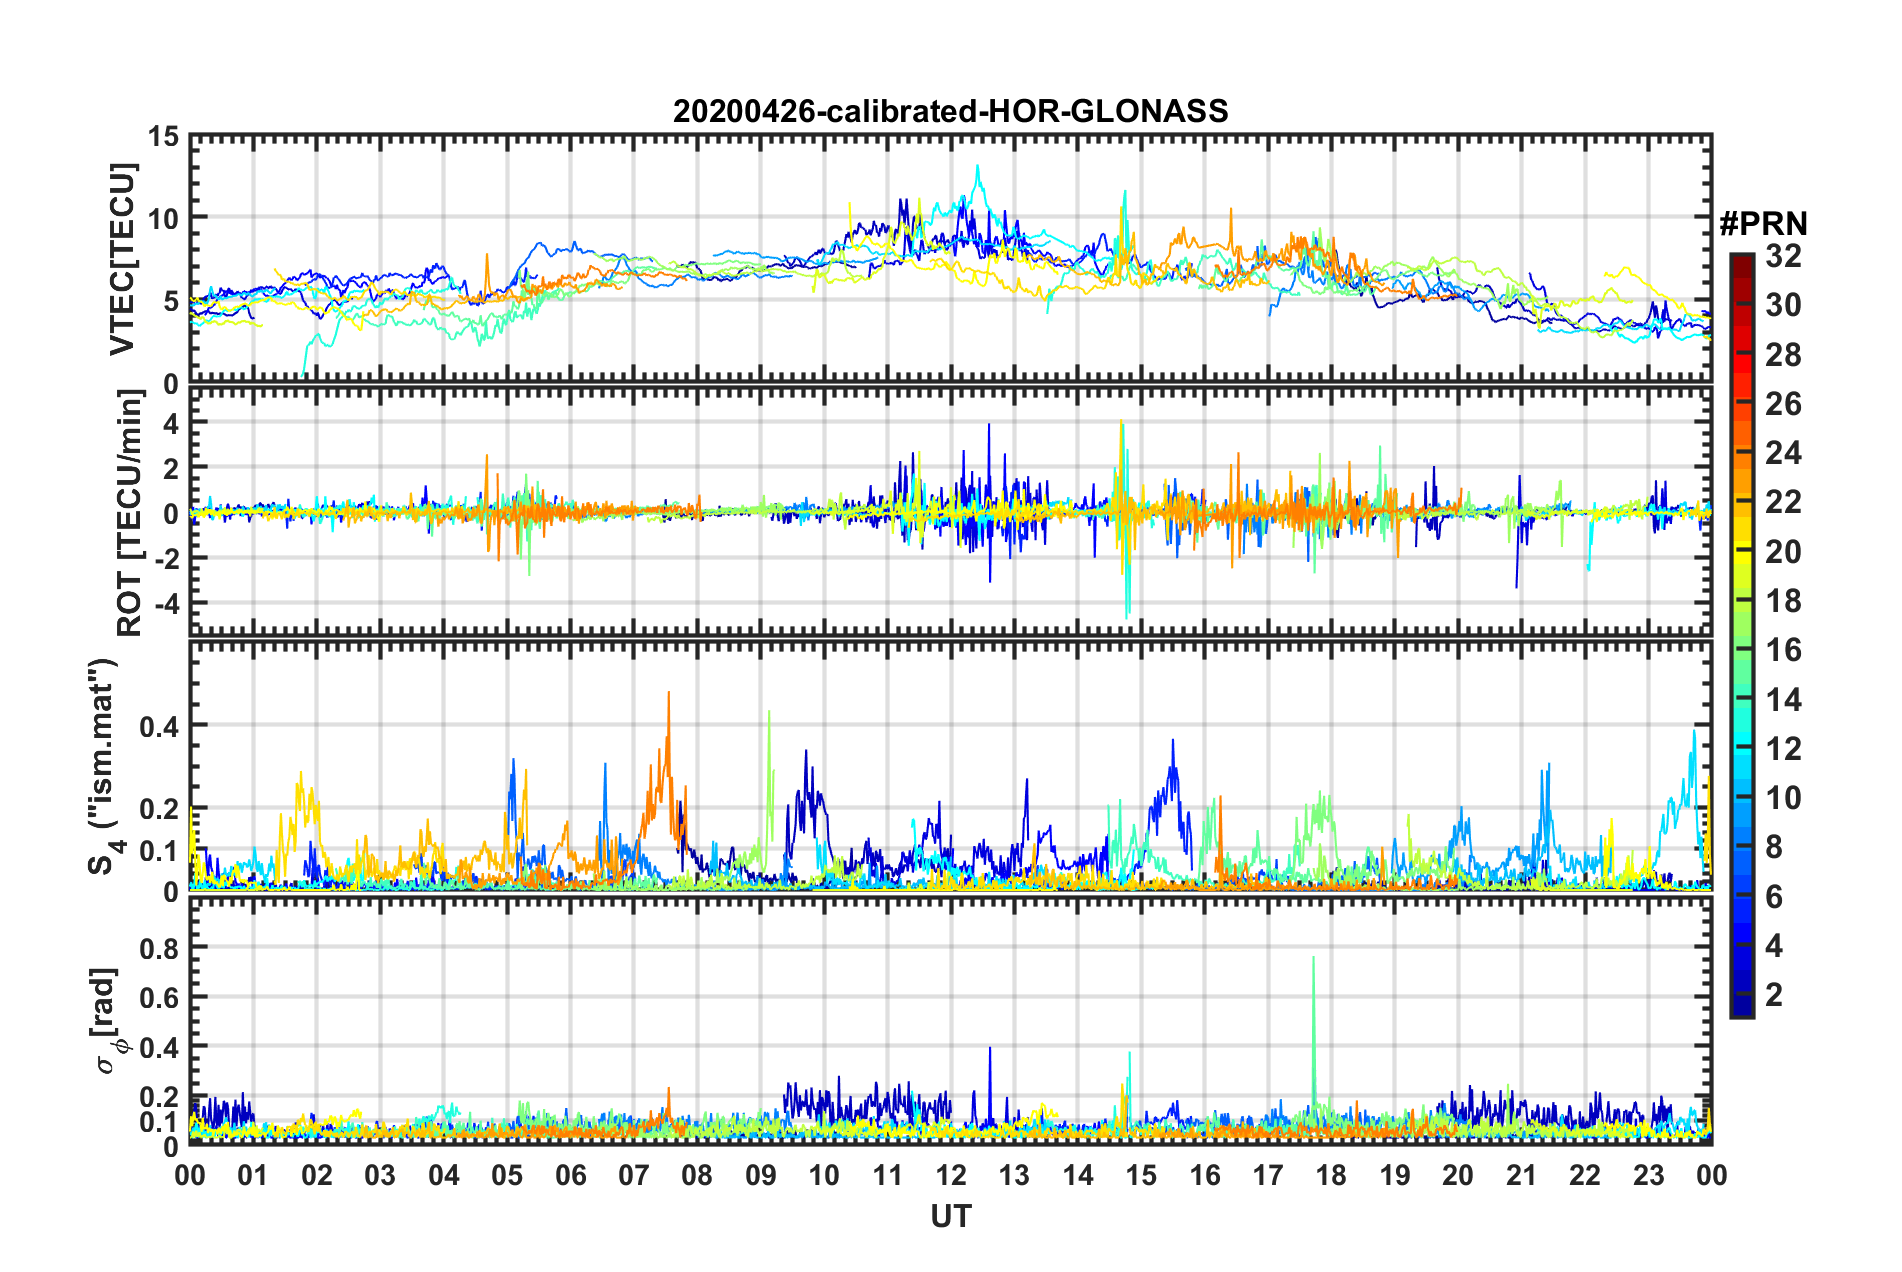Click the 5 tick on VTEC axis

pyautogui.click(x=172, y=301)
